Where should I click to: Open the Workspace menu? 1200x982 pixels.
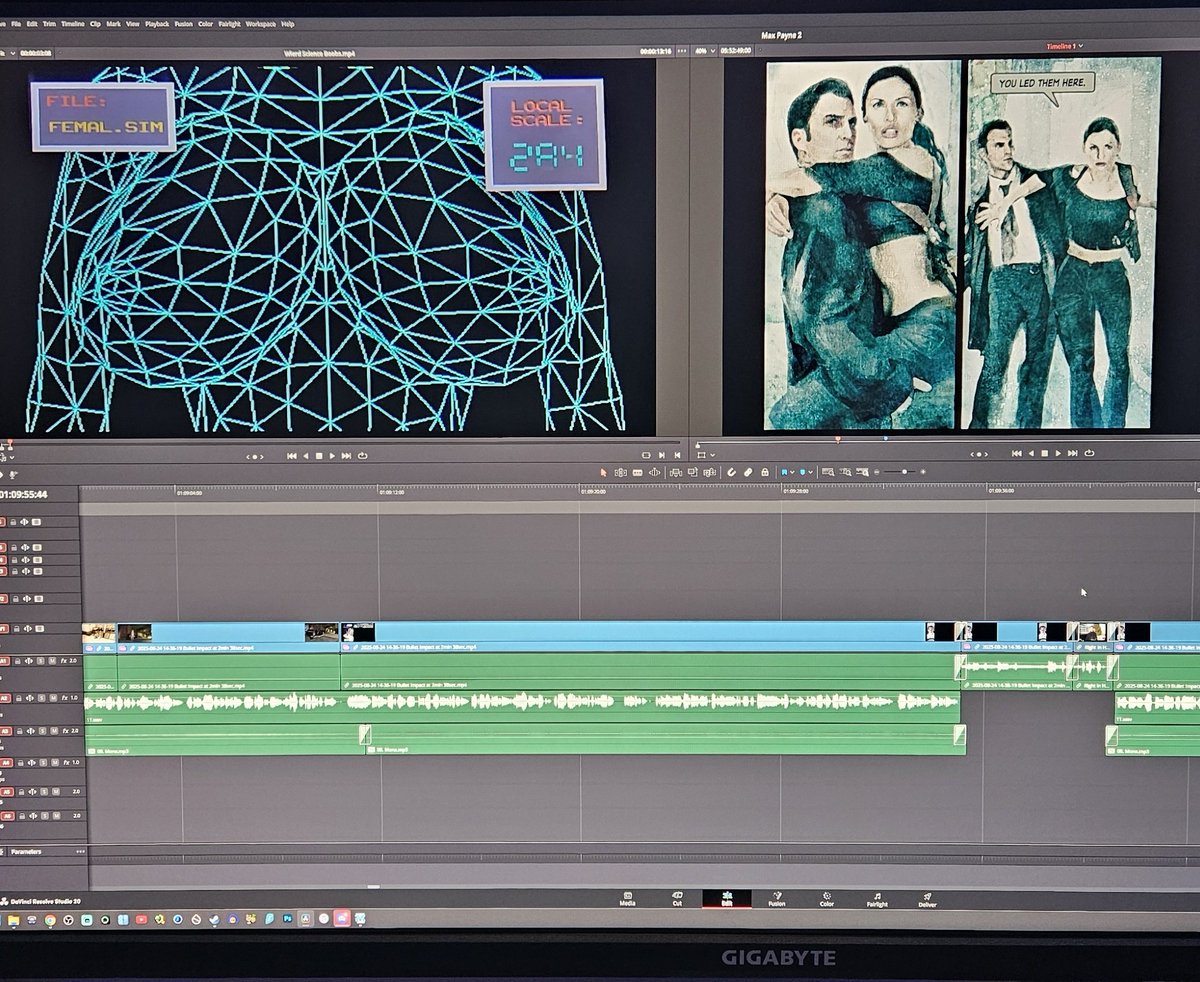click(261, 23)
